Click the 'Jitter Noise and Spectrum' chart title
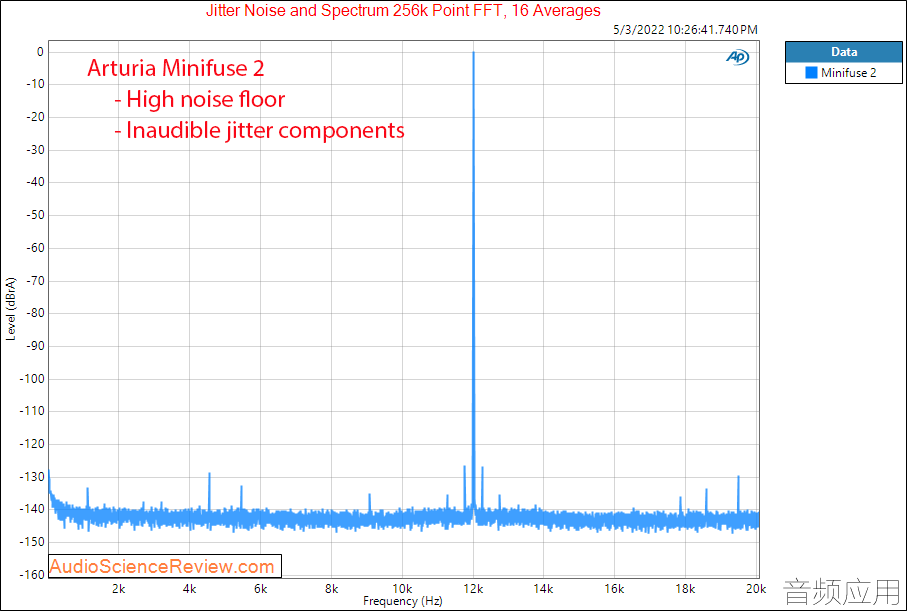 pyautogui.click(x=403, y=10)
